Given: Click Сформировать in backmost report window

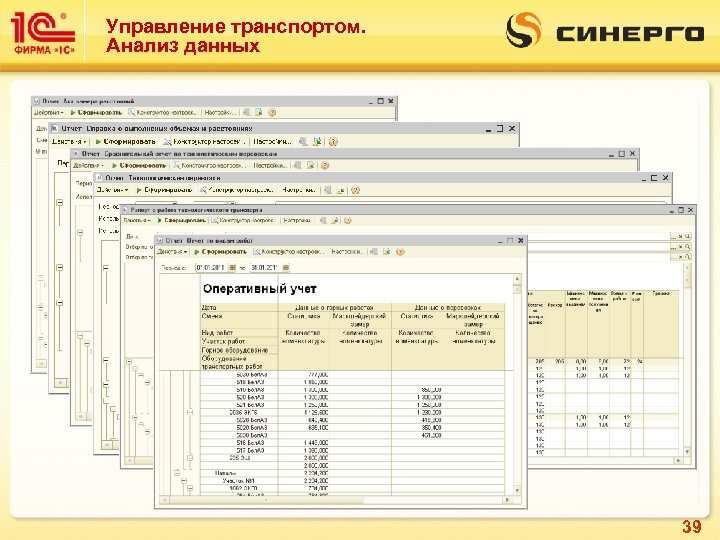Looking at the screenshot, I should (96, 112).
